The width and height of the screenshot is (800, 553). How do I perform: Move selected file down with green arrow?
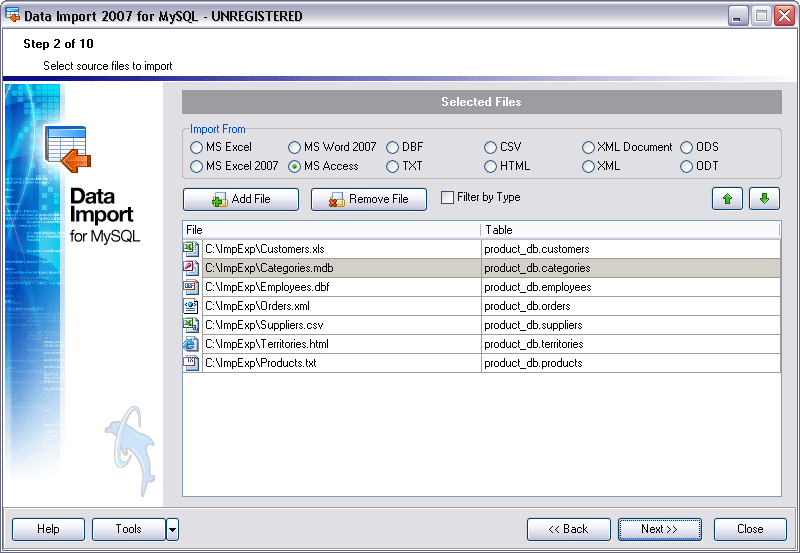[764, 198]
